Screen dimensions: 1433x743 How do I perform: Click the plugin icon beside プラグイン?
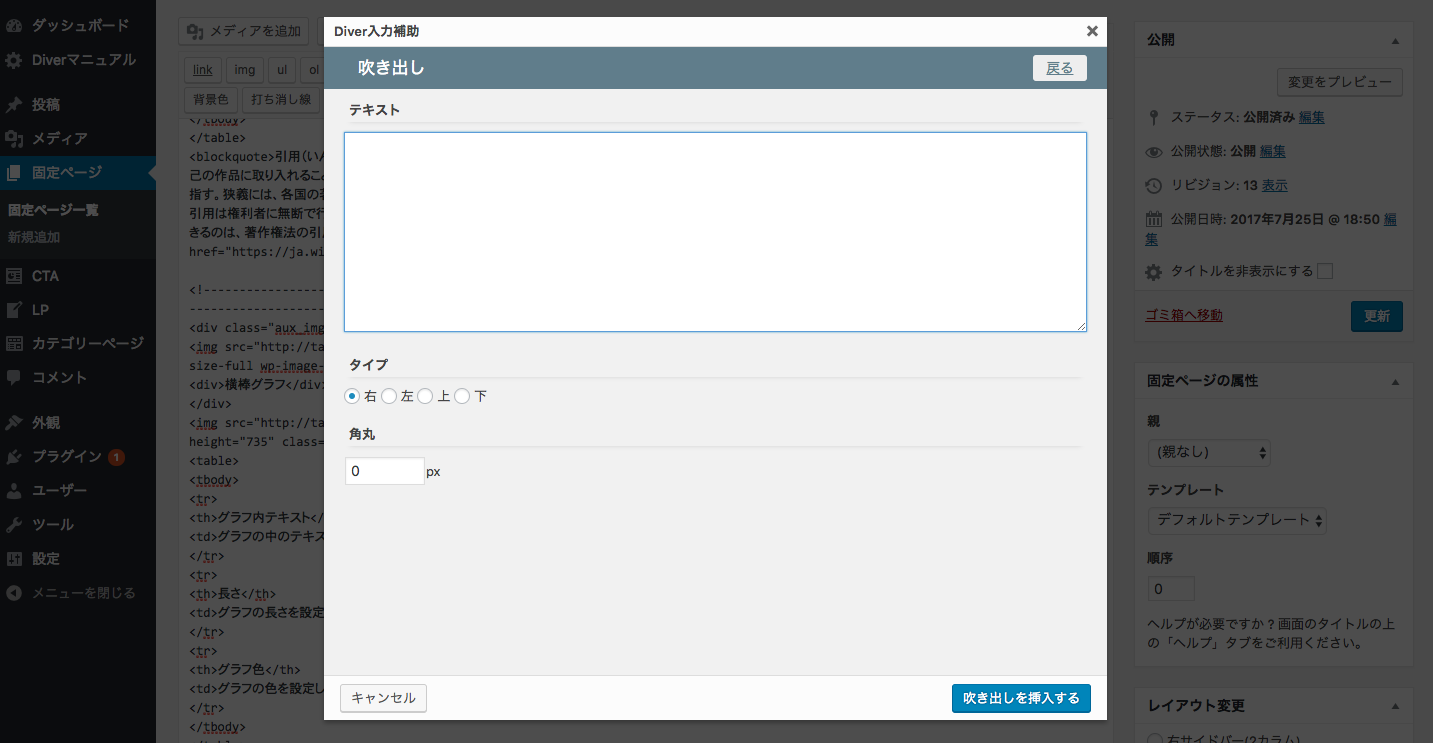click(14, 457)
